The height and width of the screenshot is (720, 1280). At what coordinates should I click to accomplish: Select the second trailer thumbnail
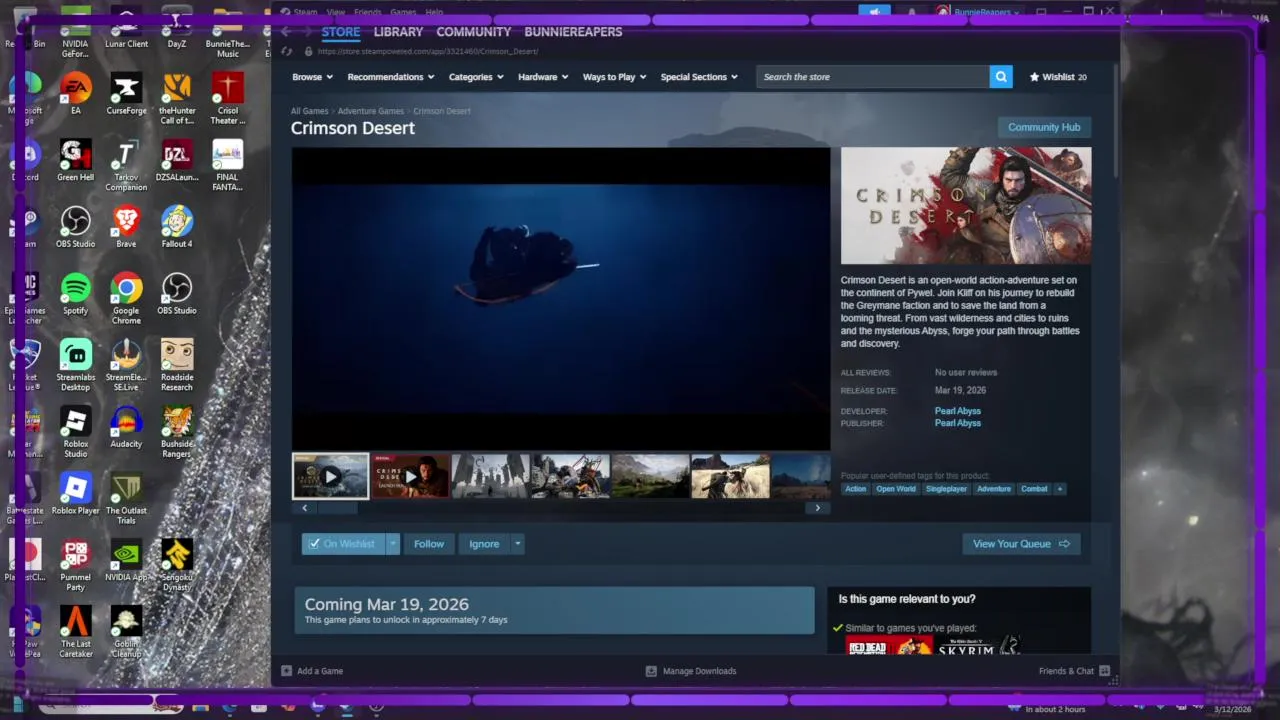[410, 476]
